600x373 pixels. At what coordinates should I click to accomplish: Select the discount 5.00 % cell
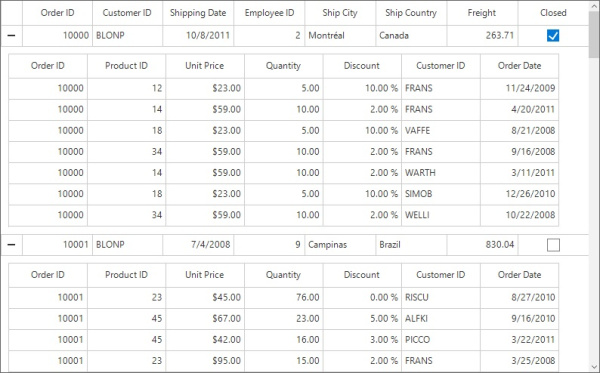[x=362, y=318]
